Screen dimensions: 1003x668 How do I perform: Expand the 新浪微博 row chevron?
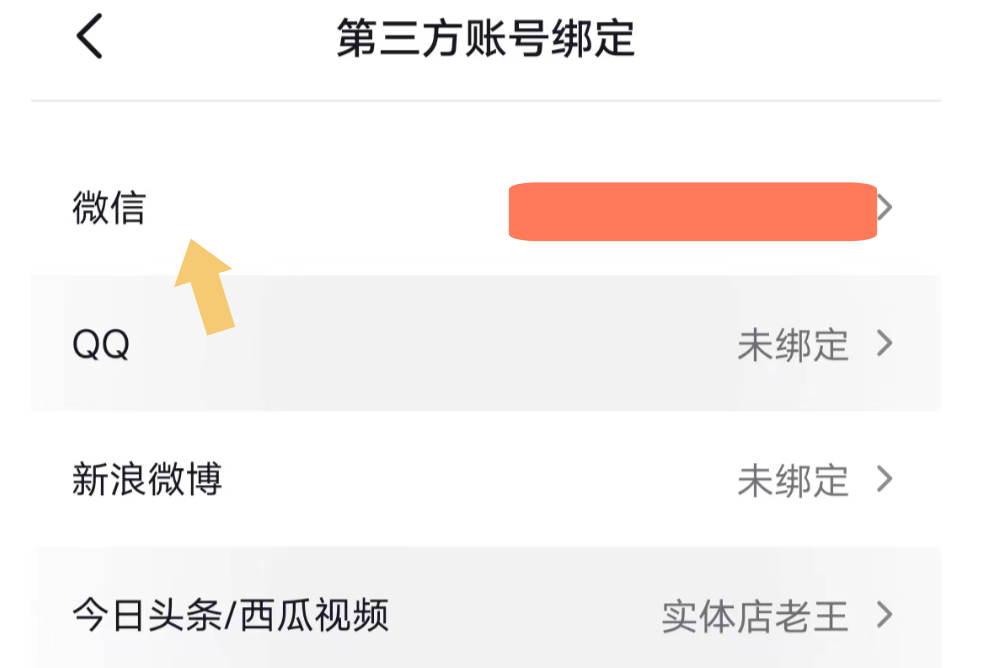coord(884,480)
